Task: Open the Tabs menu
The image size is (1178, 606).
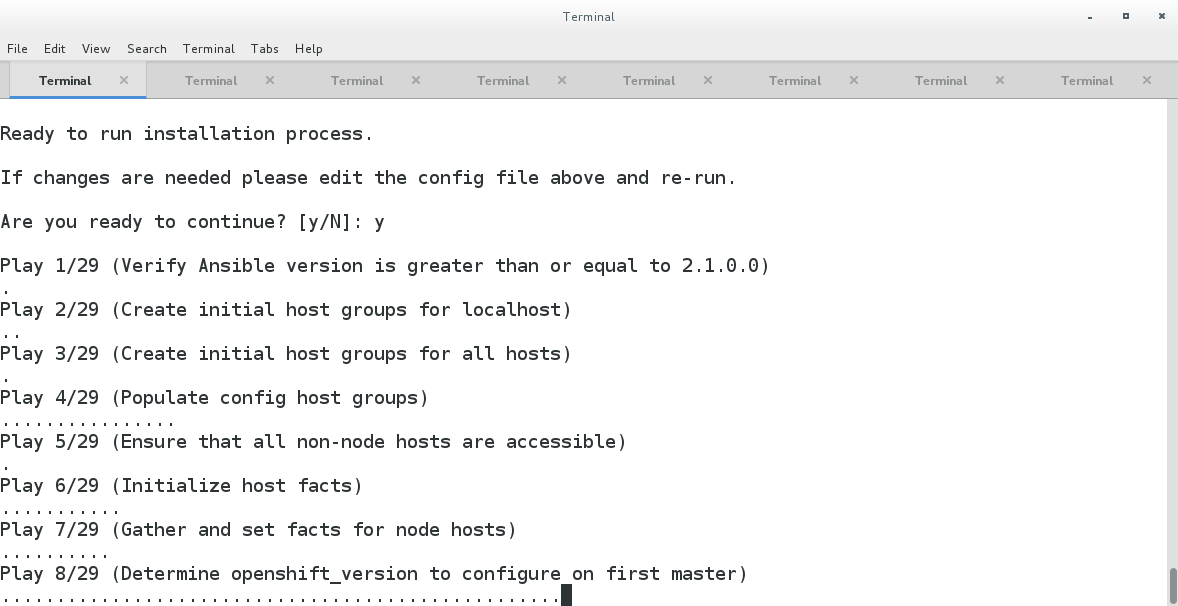Action: pyautogui.click(x=265, y=48)
